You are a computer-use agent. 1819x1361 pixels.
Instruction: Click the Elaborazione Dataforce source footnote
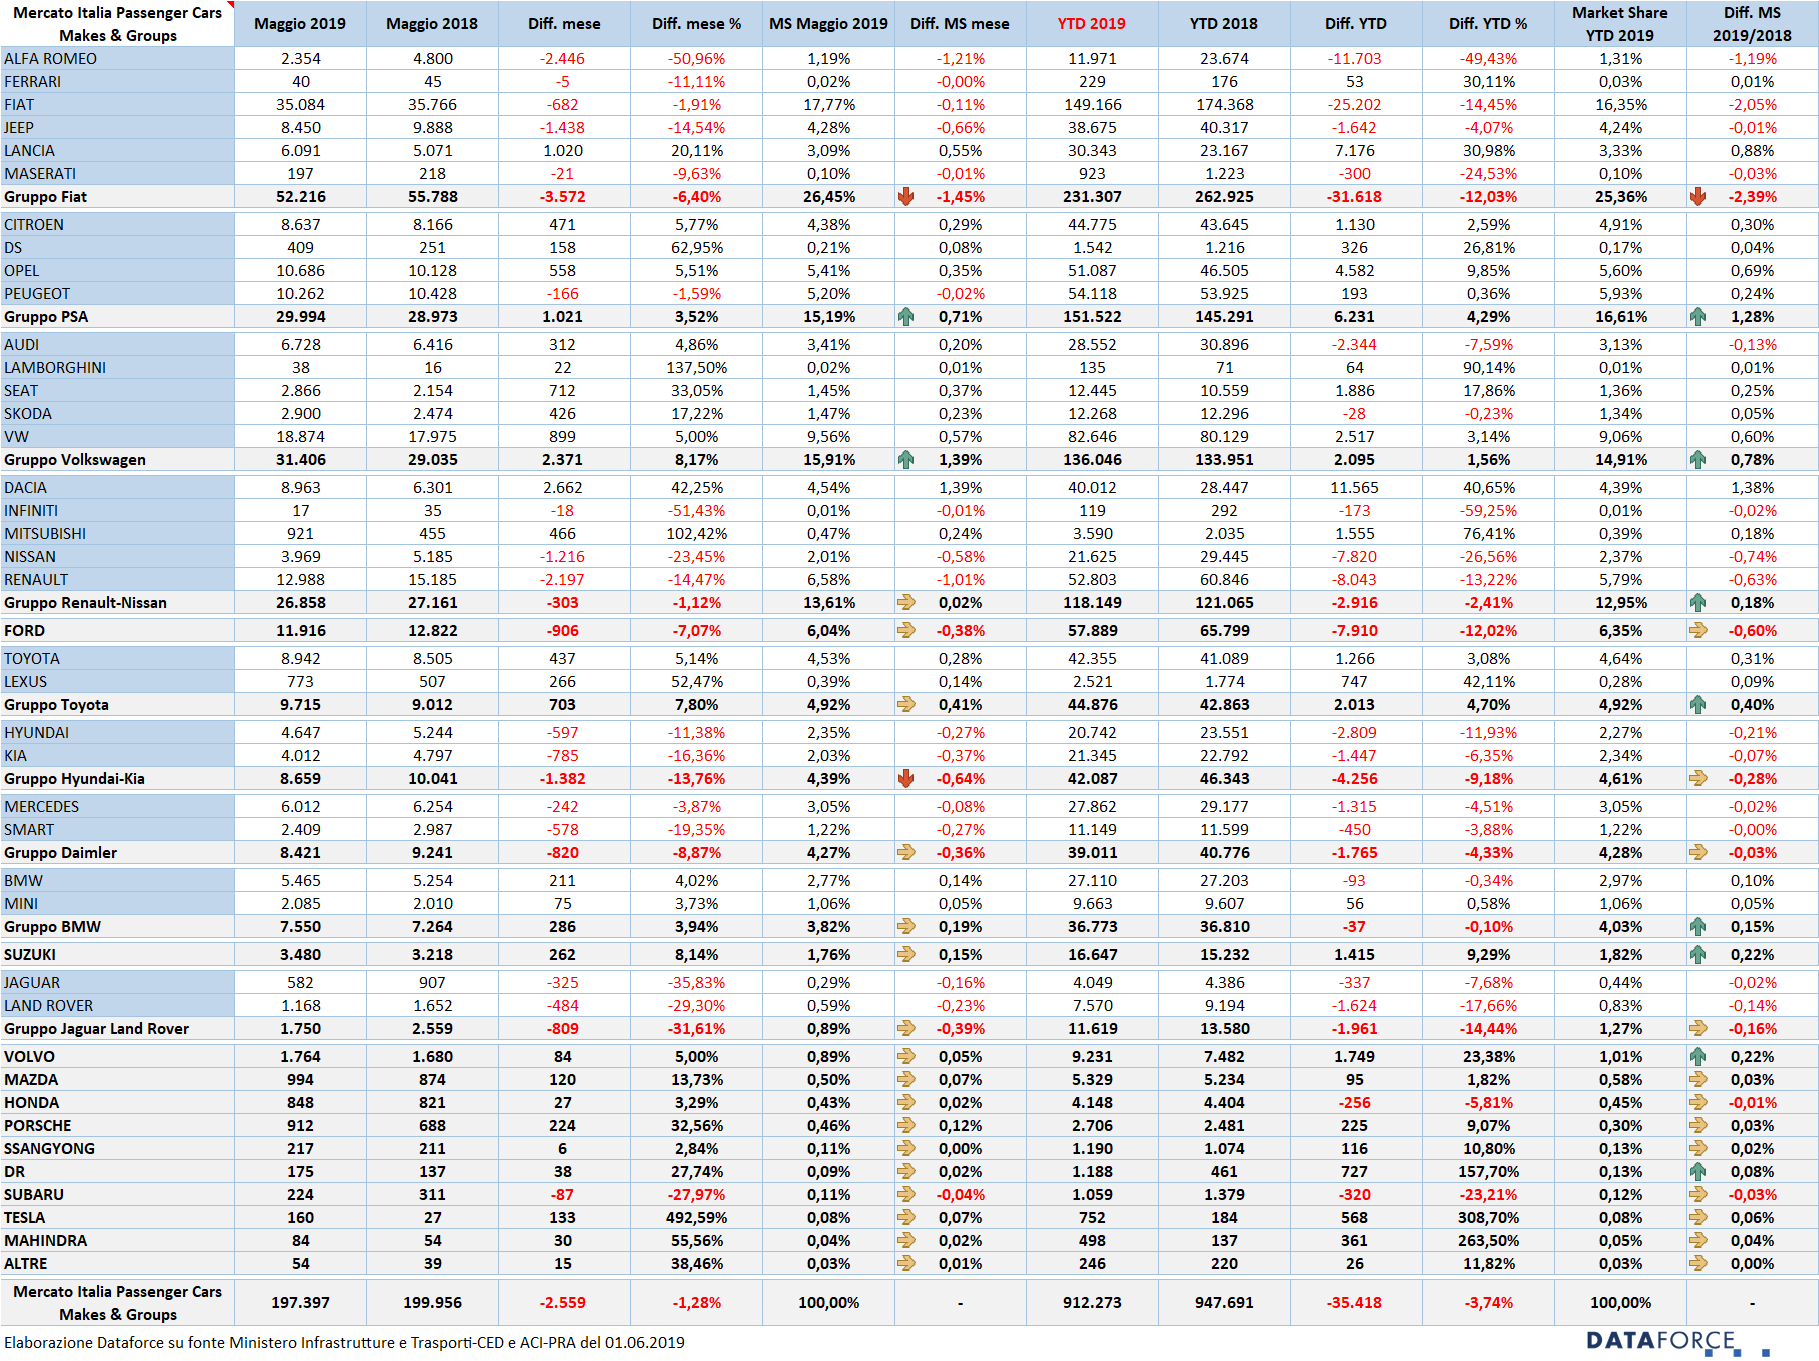pos(344,1342)
